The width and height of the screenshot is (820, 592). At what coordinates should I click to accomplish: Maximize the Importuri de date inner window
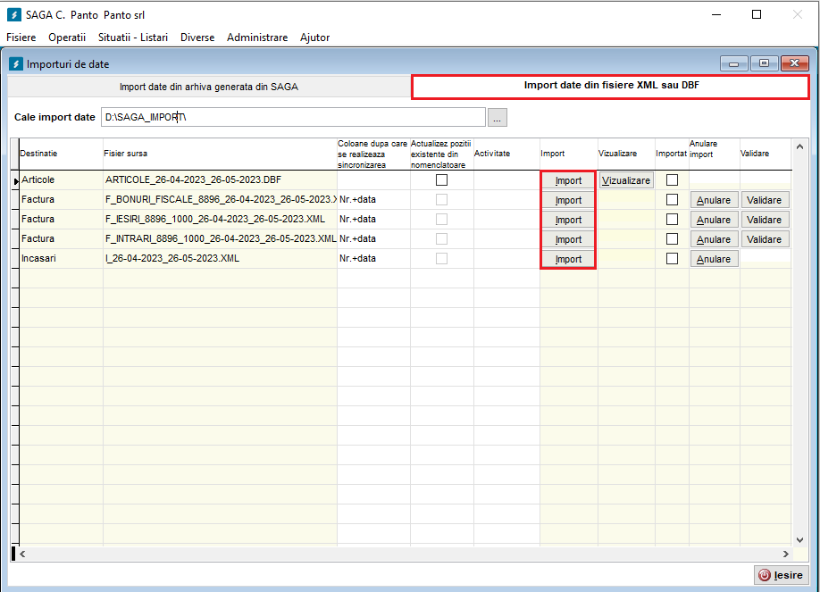(x=764, y=63)
